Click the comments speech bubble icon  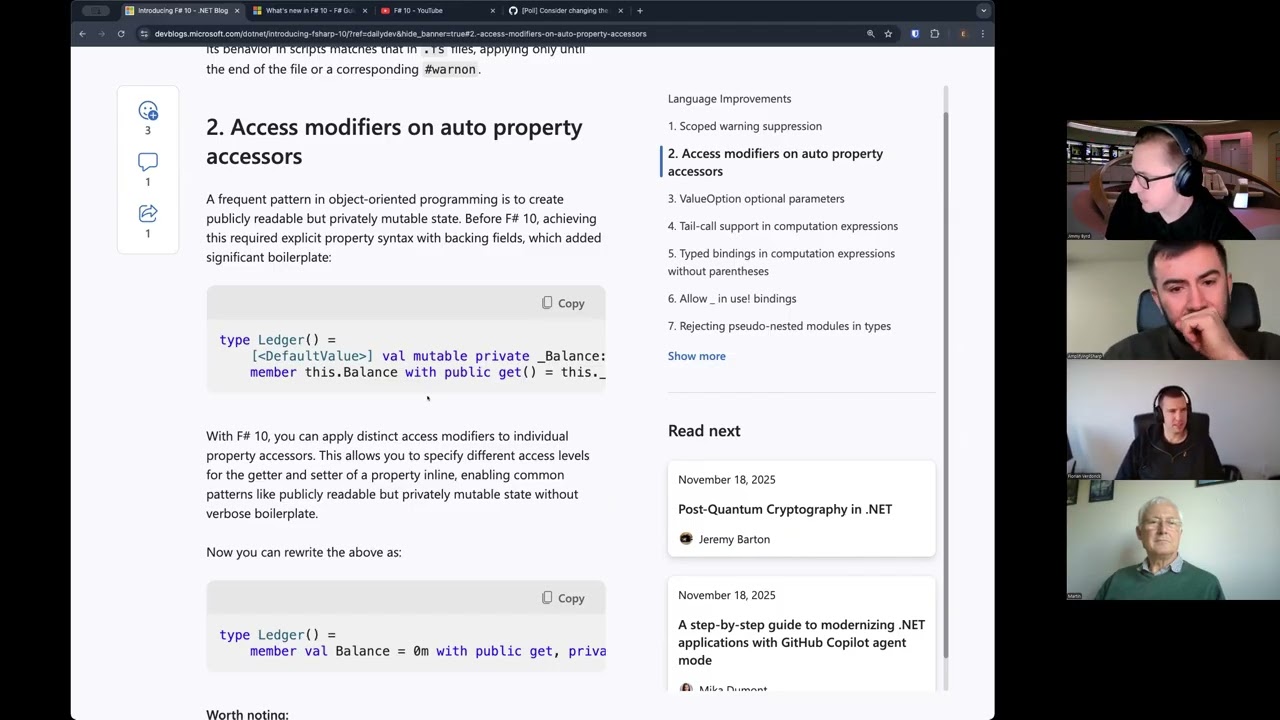[x=148, y=162]
